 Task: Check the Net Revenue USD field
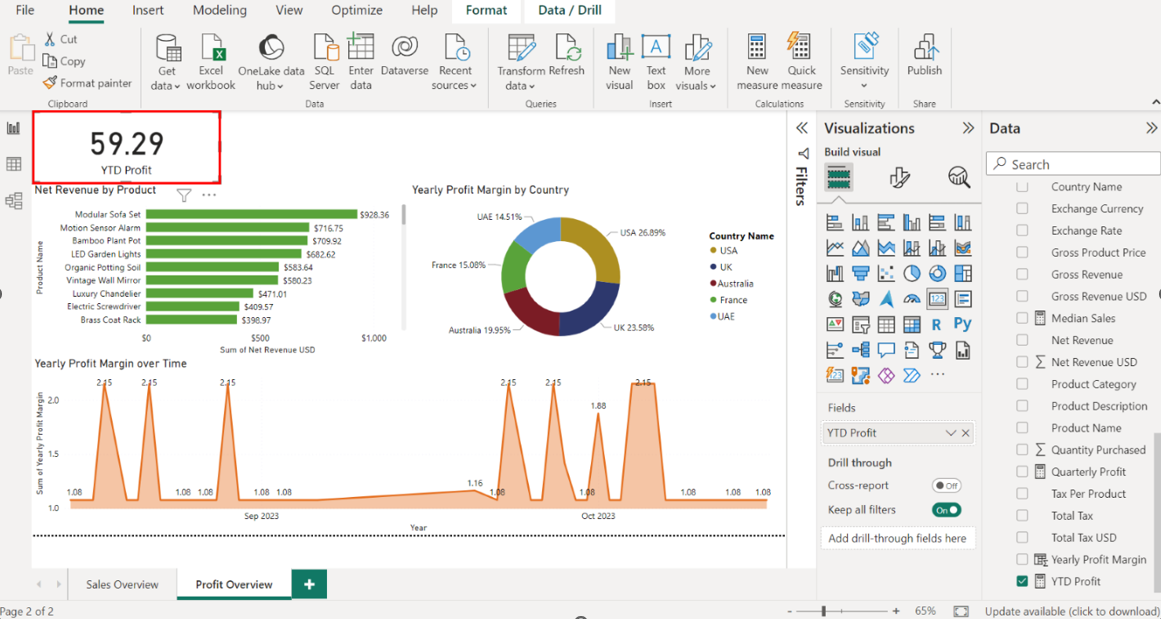click(x=1022, y=362)
